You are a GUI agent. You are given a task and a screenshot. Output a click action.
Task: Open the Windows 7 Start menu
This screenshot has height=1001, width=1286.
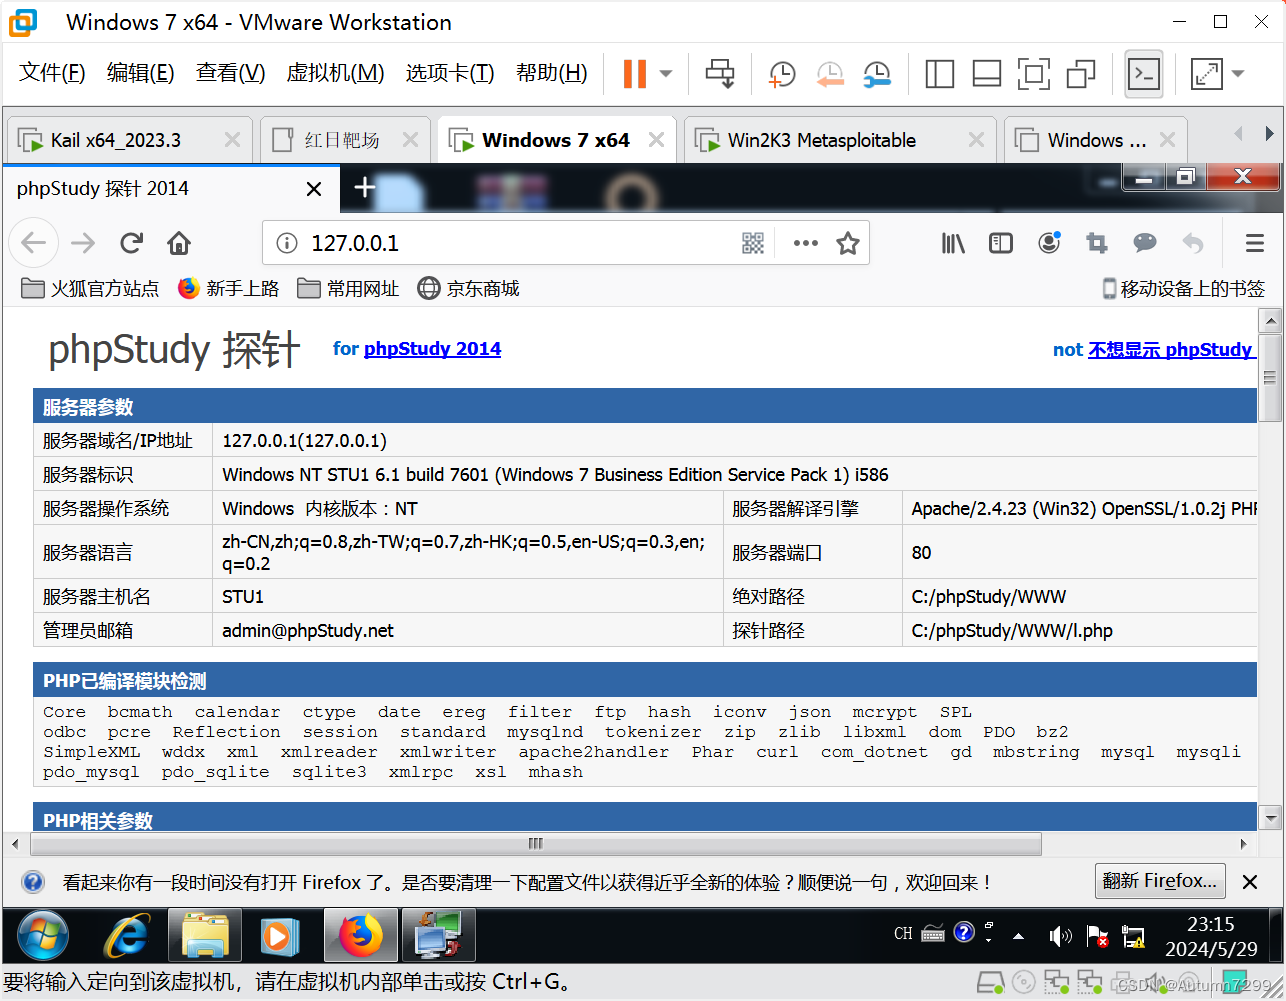click(x=42, y=936)
